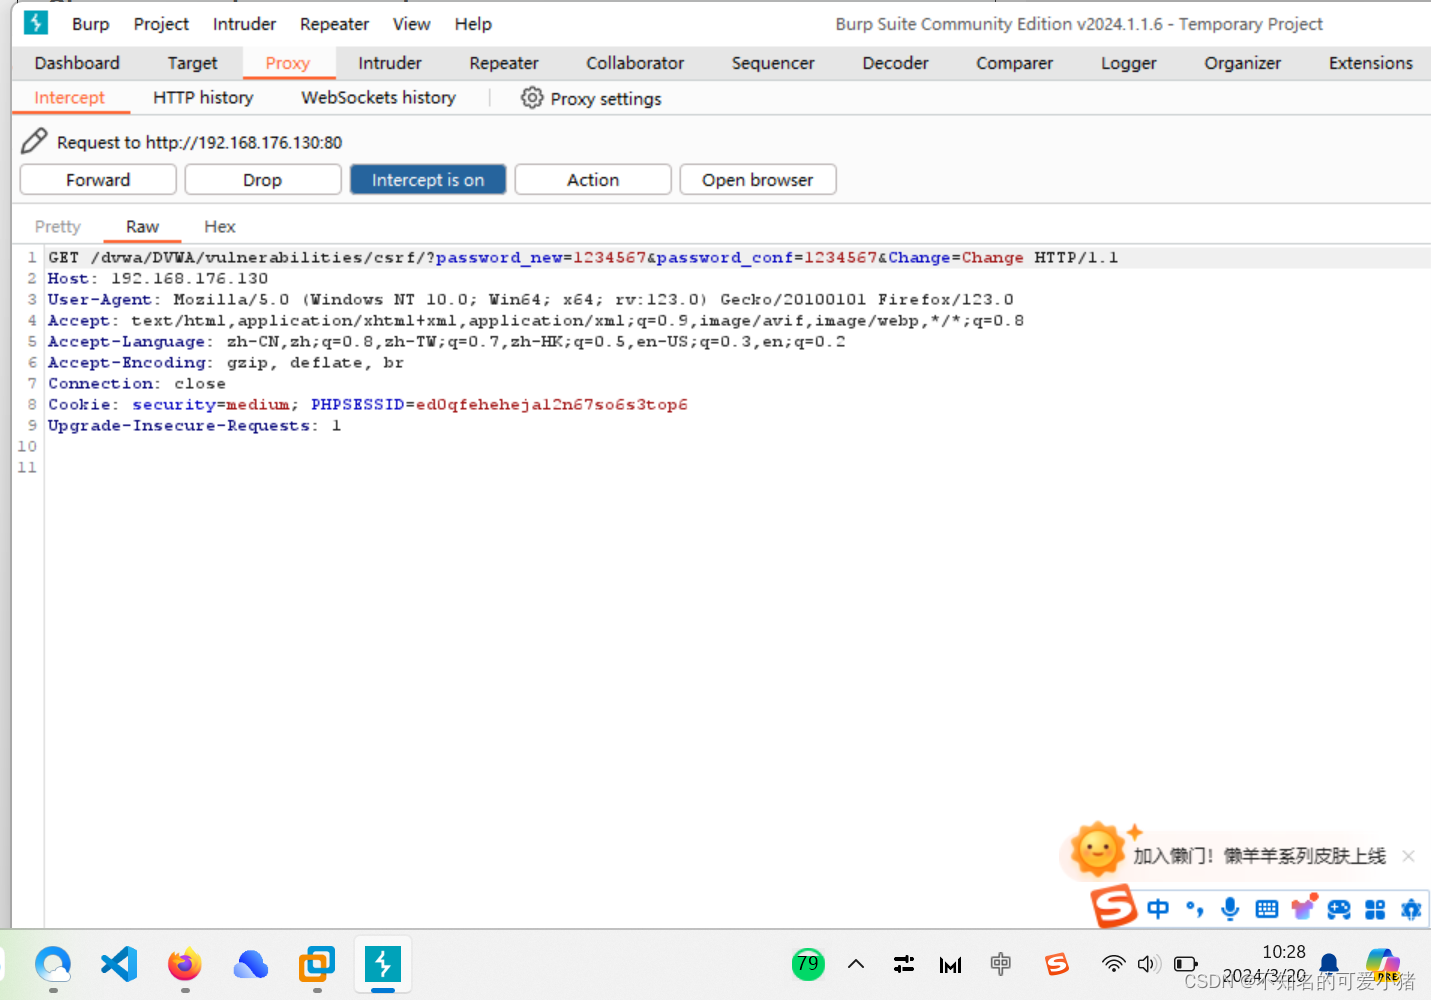
Task: Open the WebSockets history sub-tab
Action: coord(378,98)
